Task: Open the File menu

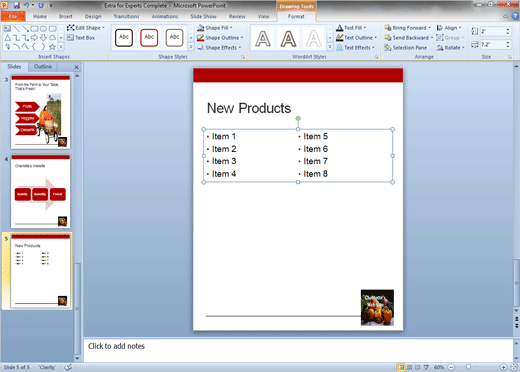Action: click(13, 16)
